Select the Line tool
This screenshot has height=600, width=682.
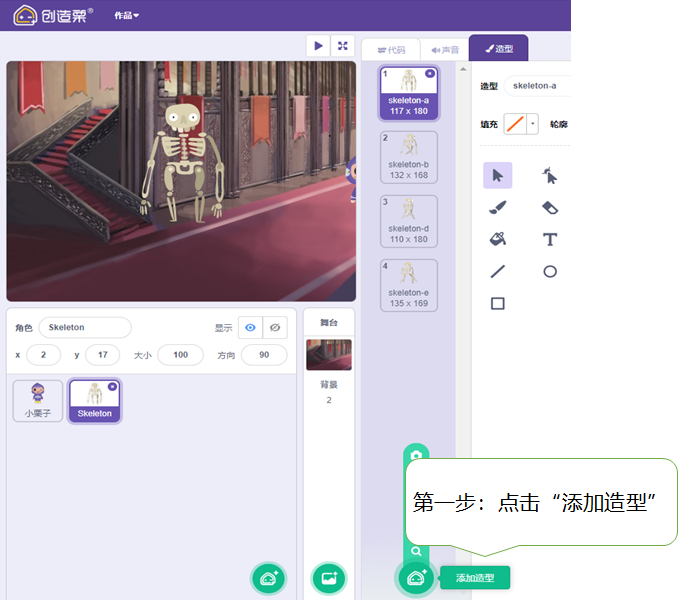click(x=498, y=272)
